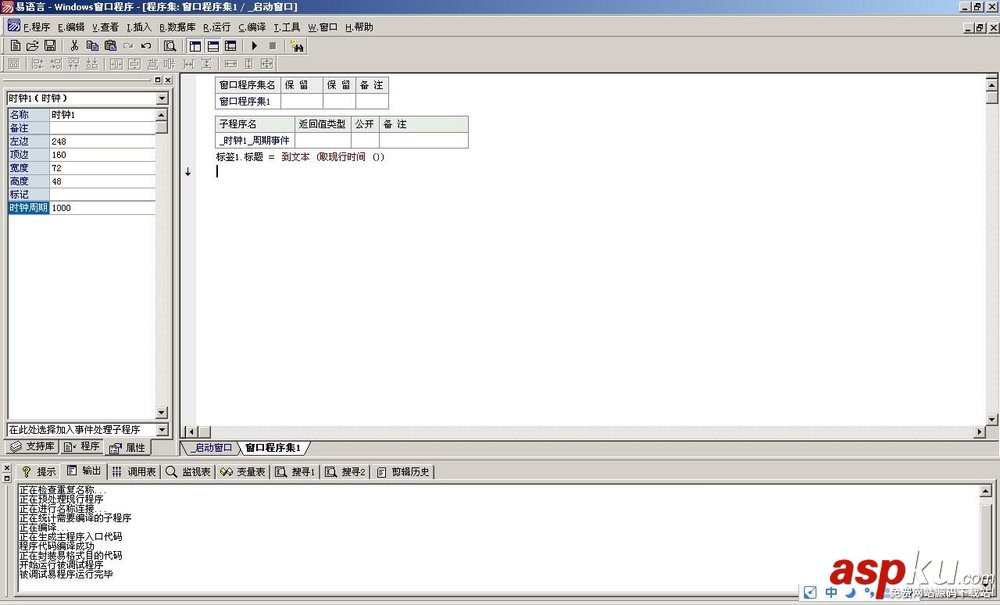This screenshot has height=605, width=1000.
Task: Open the Find icon with magnifier
Action: 170,46
